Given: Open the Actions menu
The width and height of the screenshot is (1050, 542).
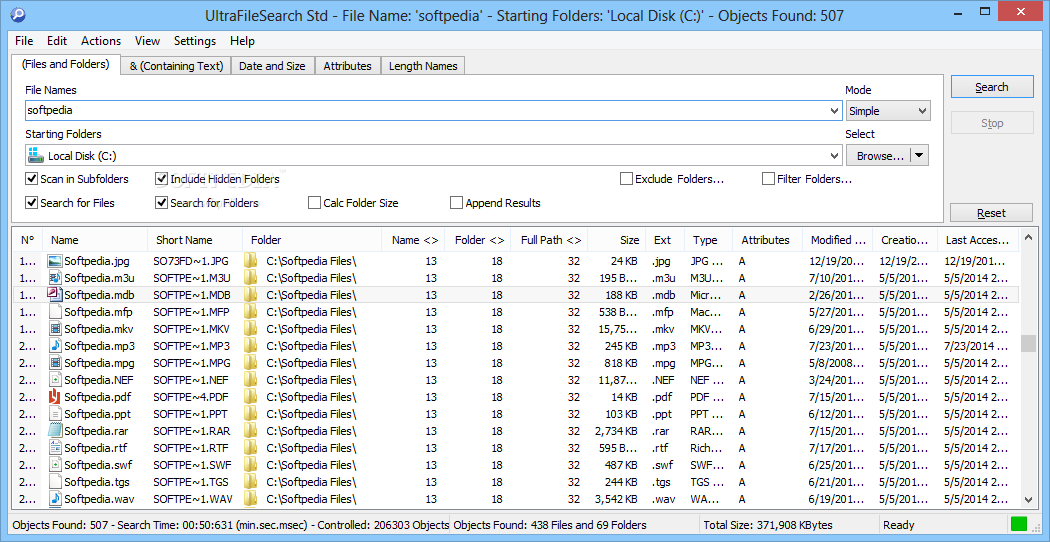Looking at the screenshot, I should (x=101, y=41).
